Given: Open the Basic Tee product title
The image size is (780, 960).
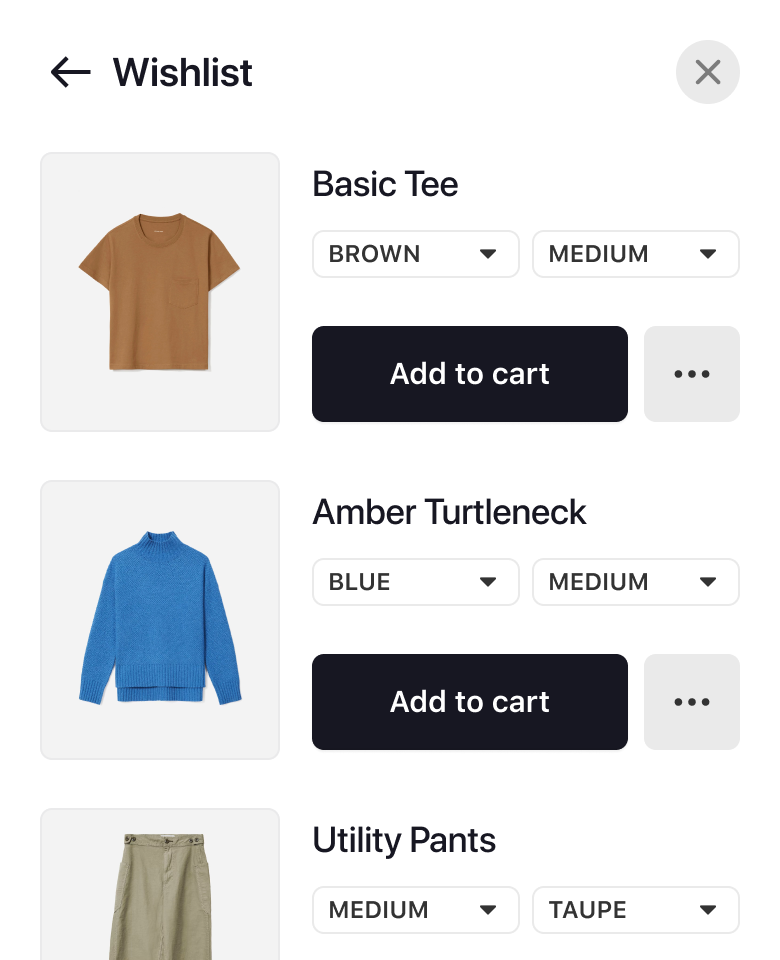Looking at the screenshot, I should click(385, 184).
